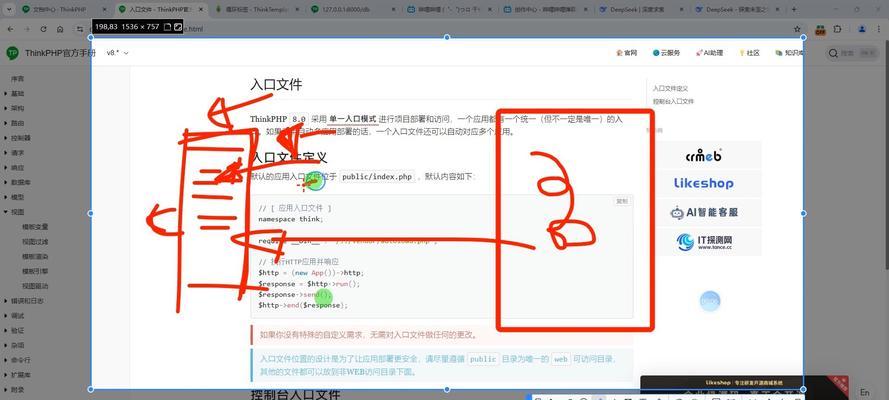The image size is (889, 400).
Task: Open the 调试 sidebar entry
Action: [x=17, y=316]
